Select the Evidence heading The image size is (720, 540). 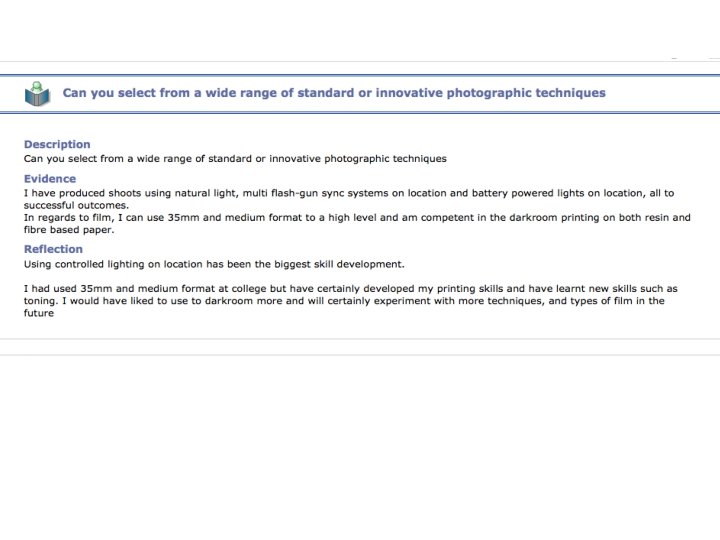(x=50, y=179)
